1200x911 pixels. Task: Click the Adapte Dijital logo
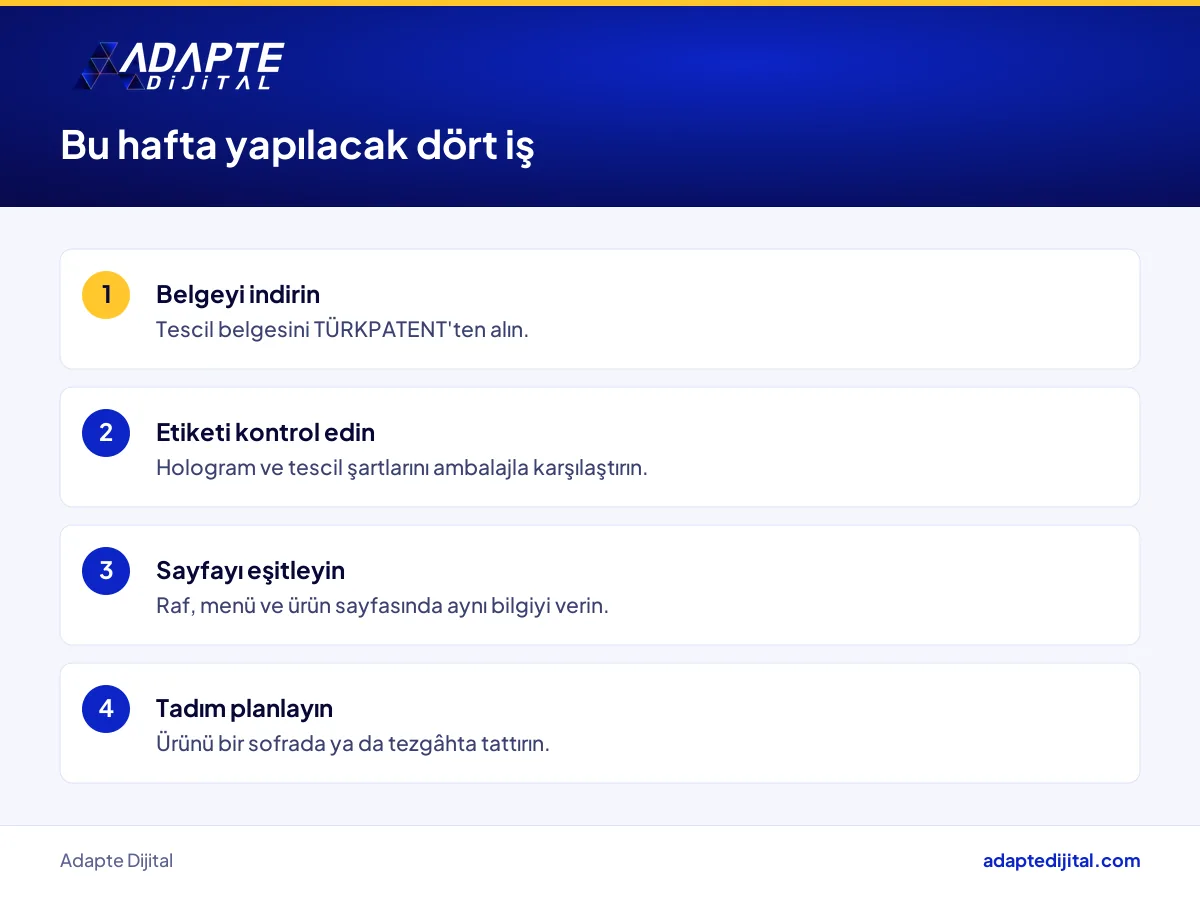pyautogui.click(x=179, y=66)
